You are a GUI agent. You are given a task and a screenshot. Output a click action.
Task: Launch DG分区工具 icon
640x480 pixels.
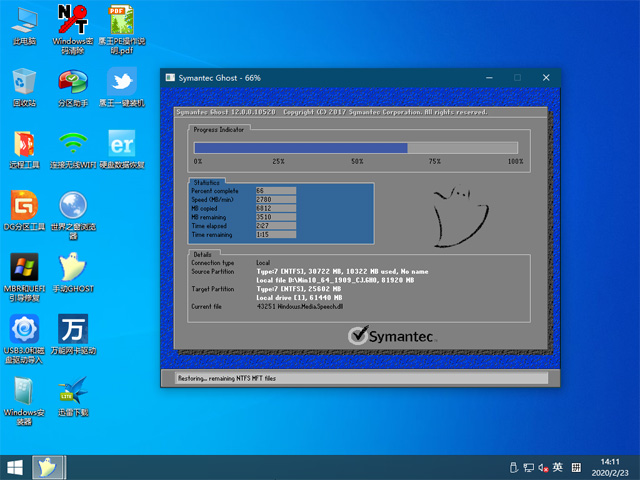[24, 211]
